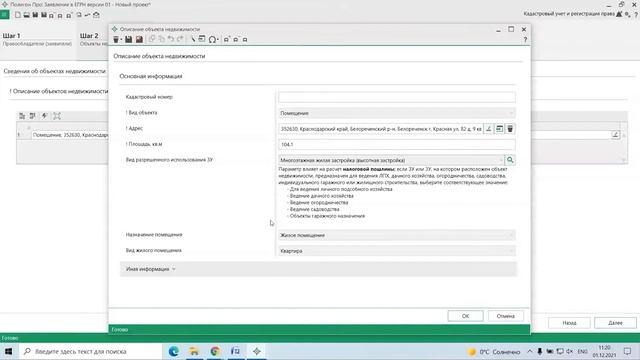Open the 'Вид объекта' dropdown showing Помещение
This screenshot has width=640, height=360.
396,113
